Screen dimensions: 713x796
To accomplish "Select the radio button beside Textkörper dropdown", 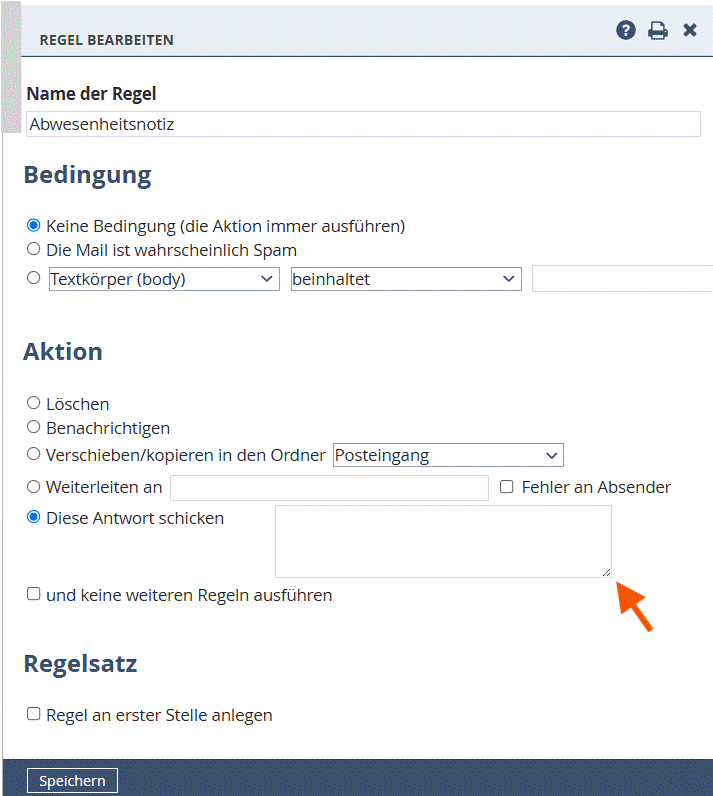I will pyautogui.click(x=34, y=278).
